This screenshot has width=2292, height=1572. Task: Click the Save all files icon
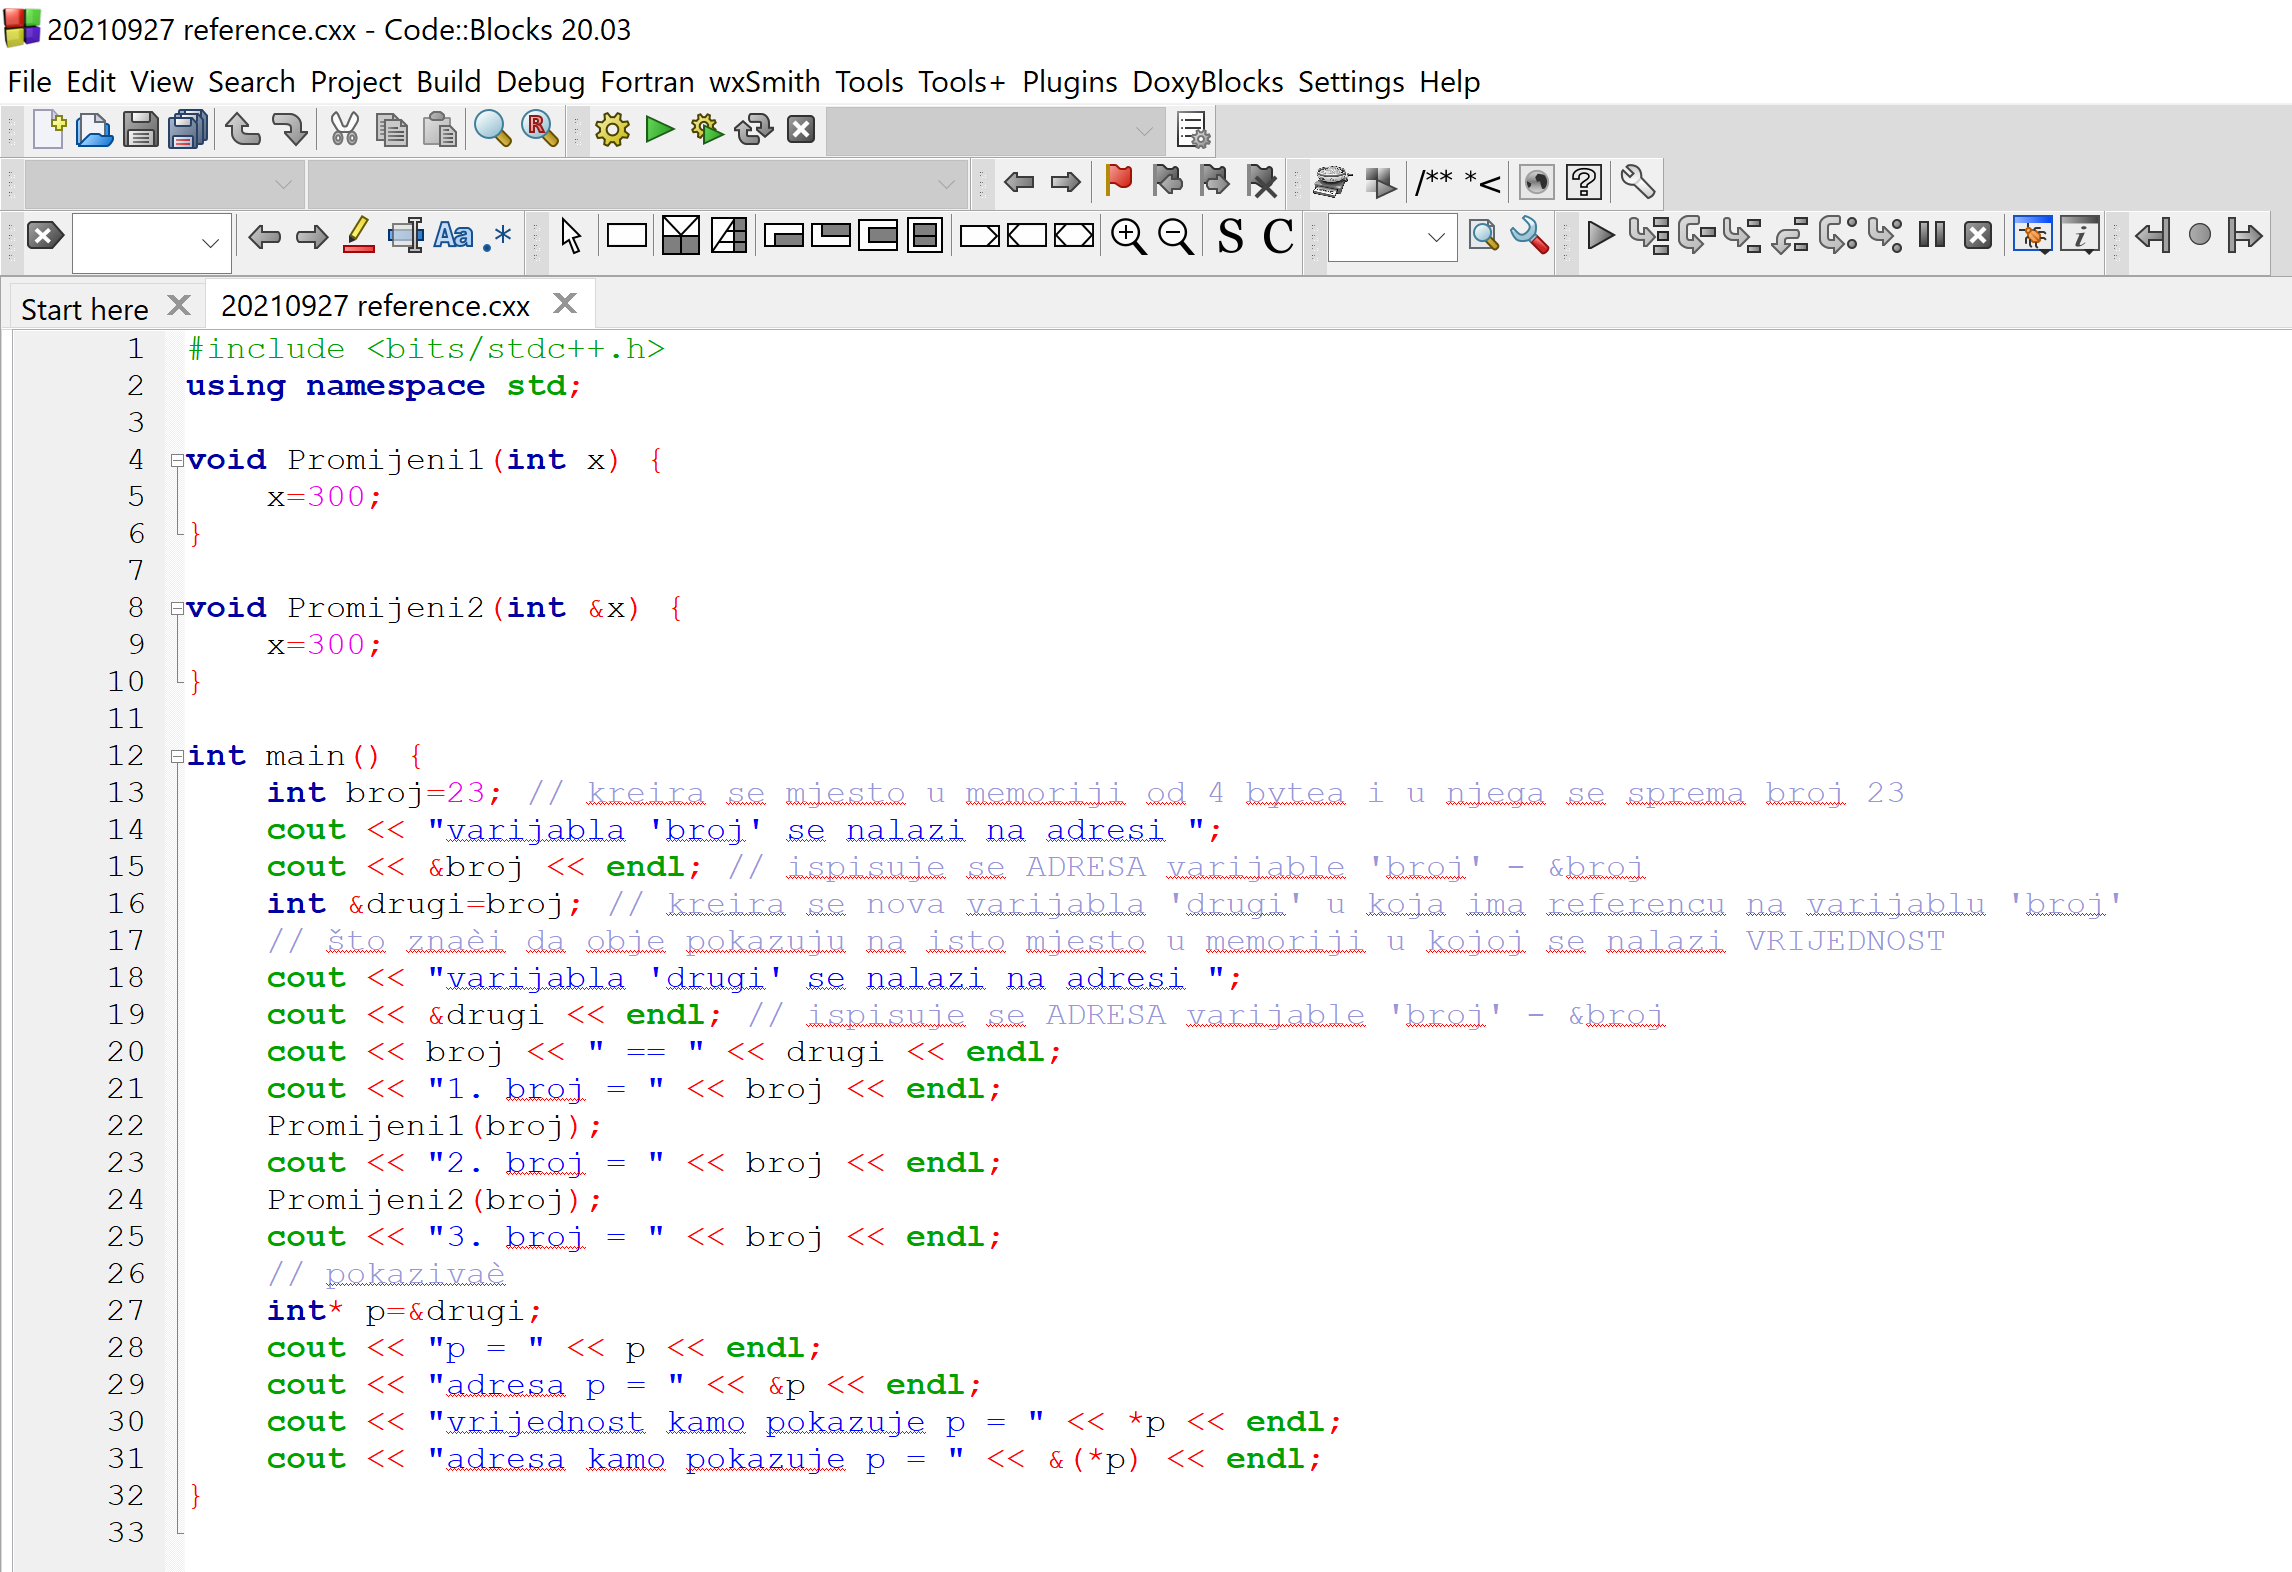187,130
